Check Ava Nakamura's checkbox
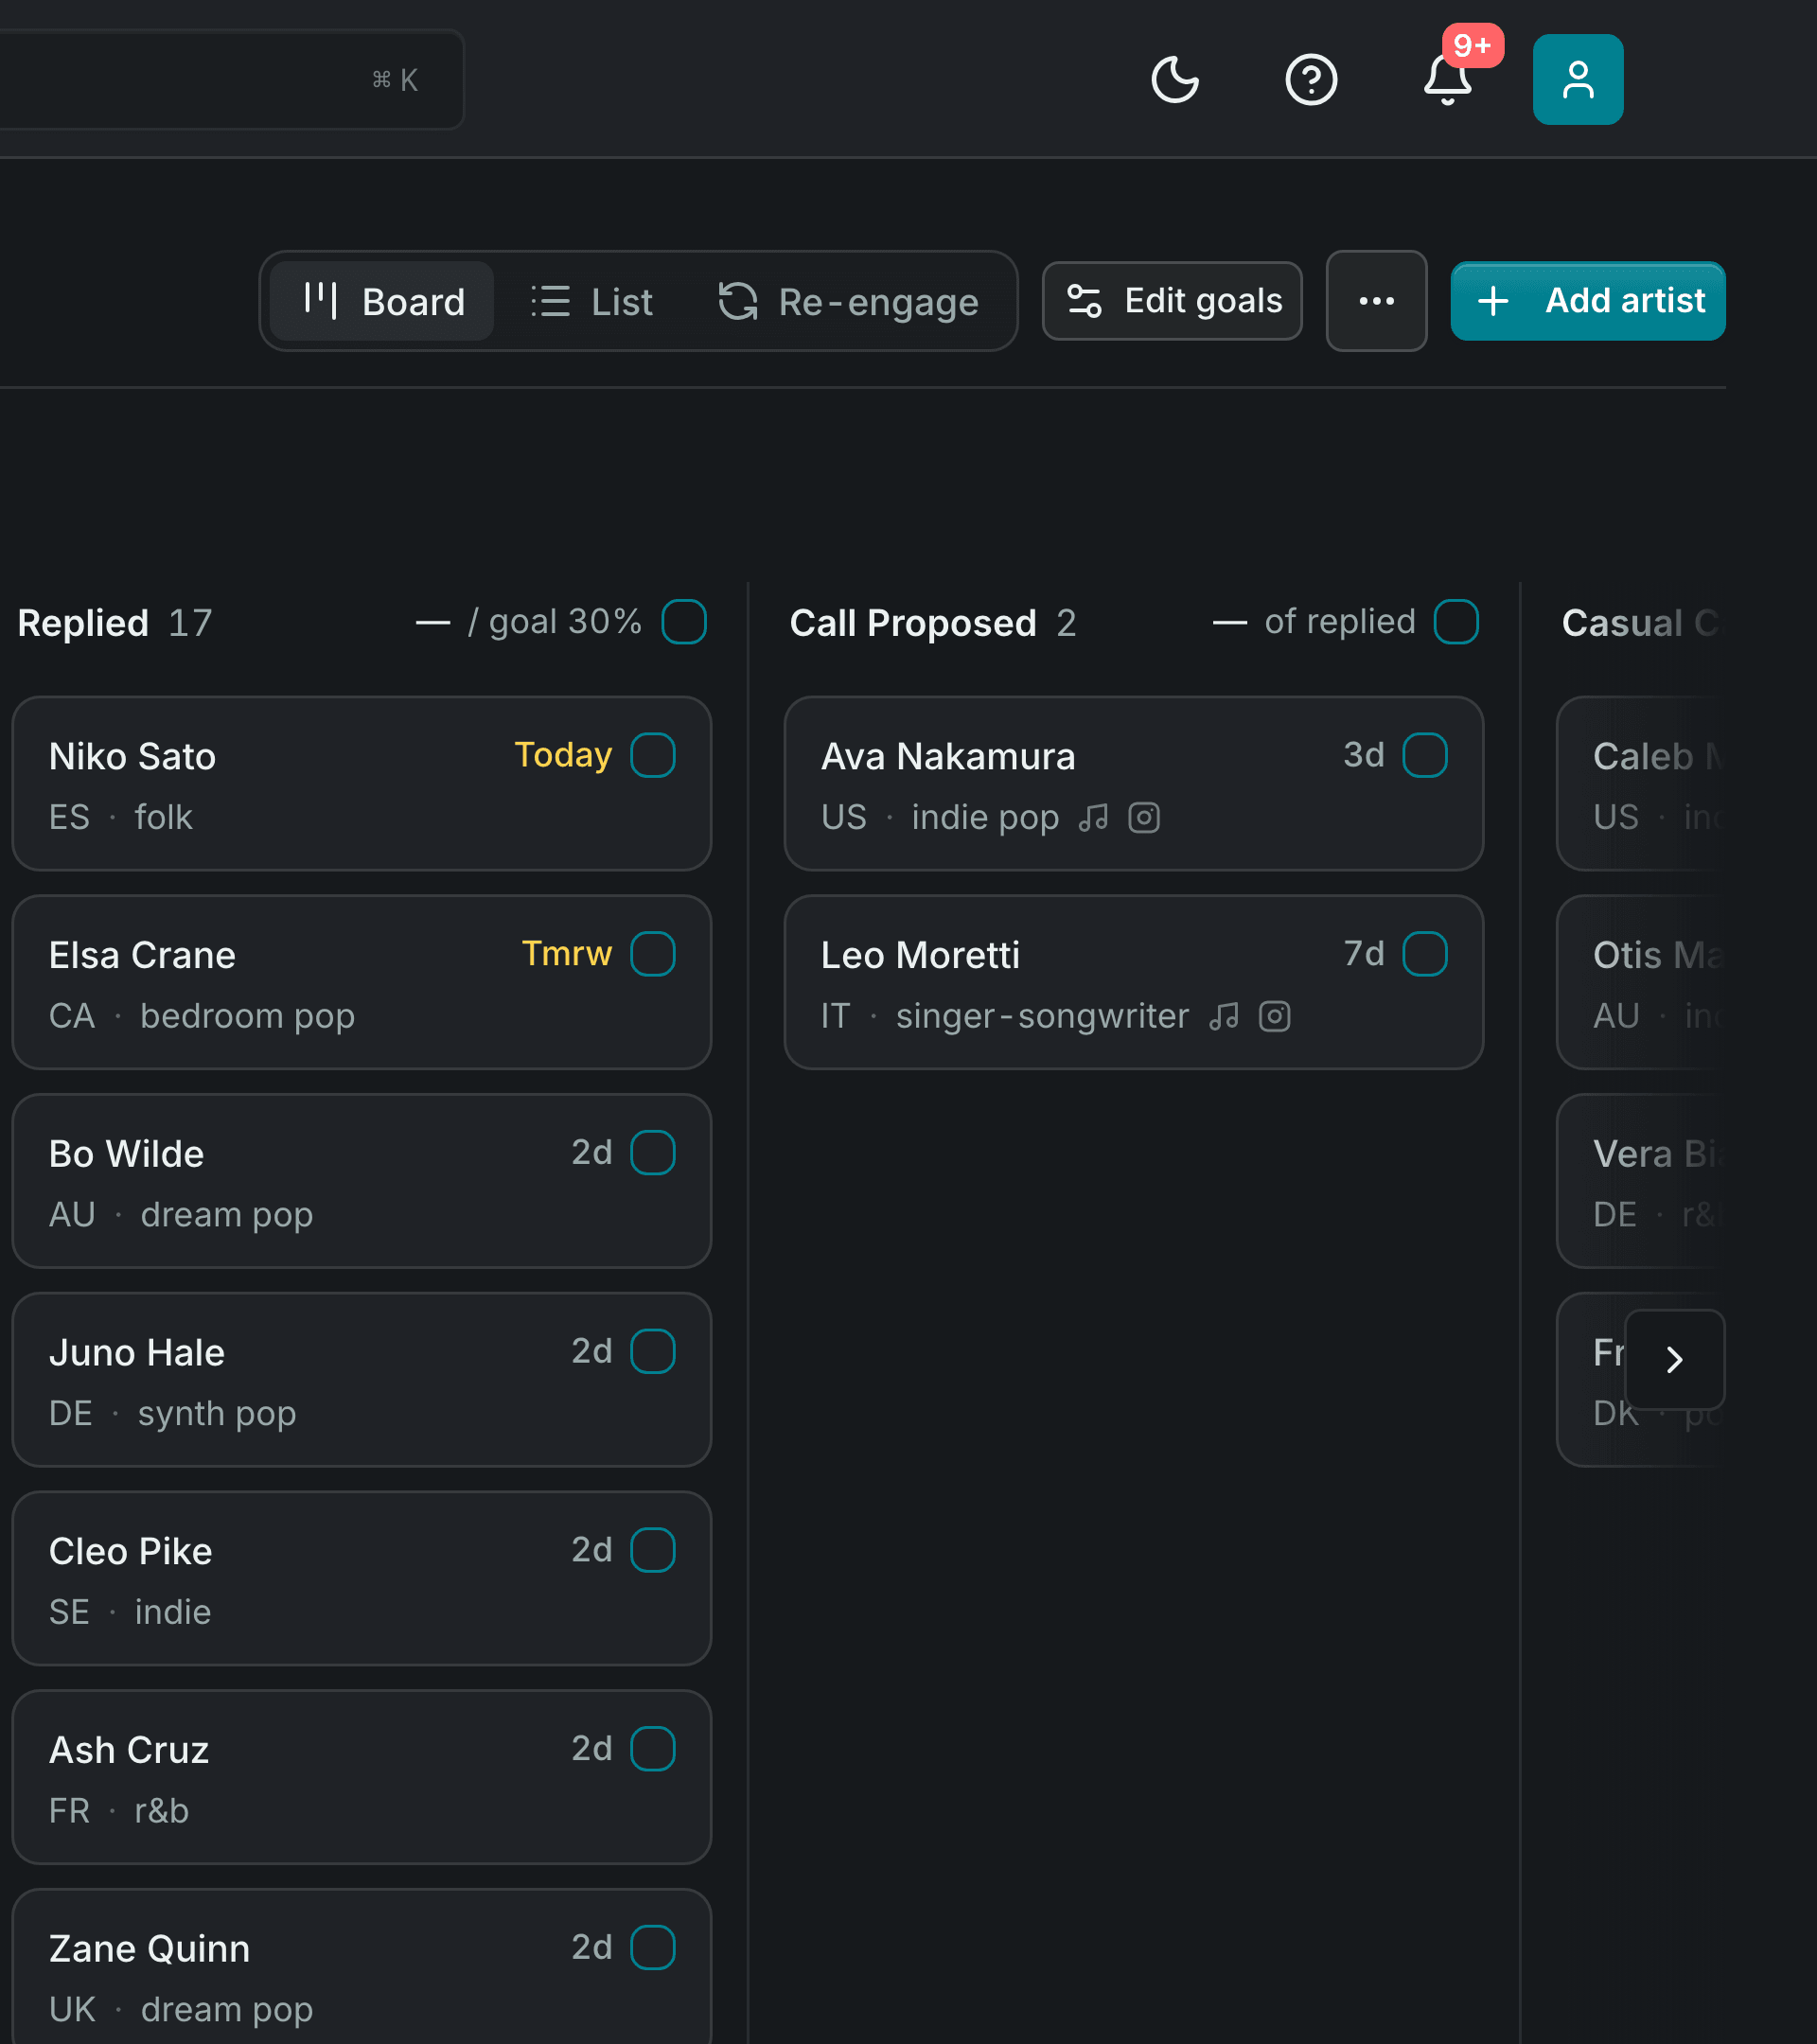The image size is (1817, 2044). pyautogui.click(x=1425, y=755)
